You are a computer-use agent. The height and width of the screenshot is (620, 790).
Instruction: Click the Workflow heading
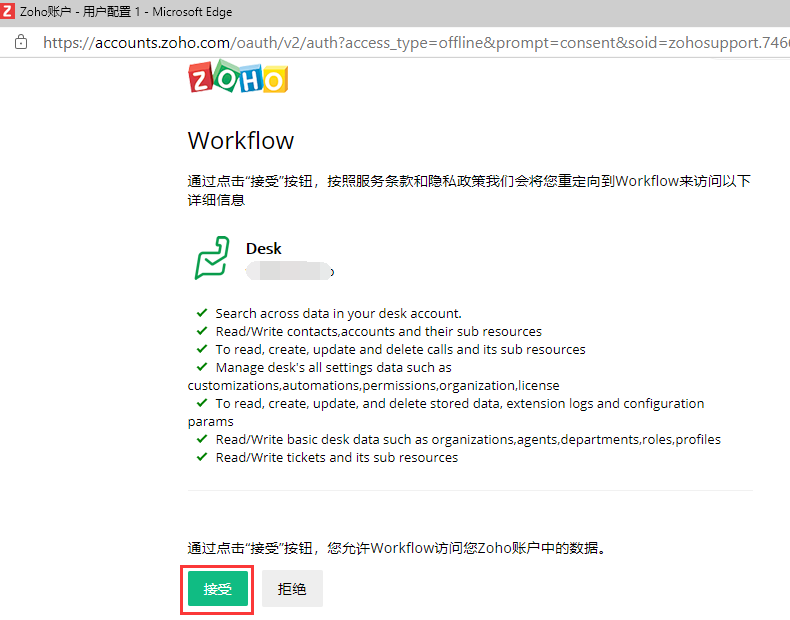point(241,141)
